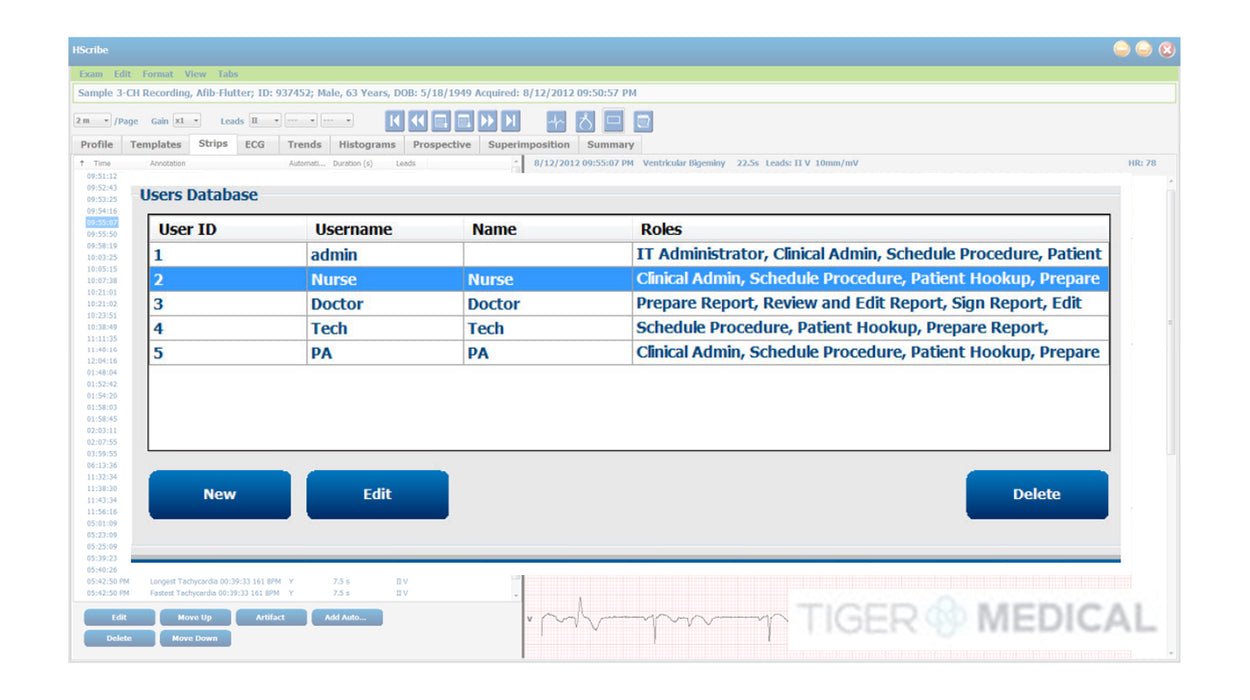This screenshot has height=700, width=1250.
Task: Click the context window icon at toolbar end
Action: (x=642, y=120)
